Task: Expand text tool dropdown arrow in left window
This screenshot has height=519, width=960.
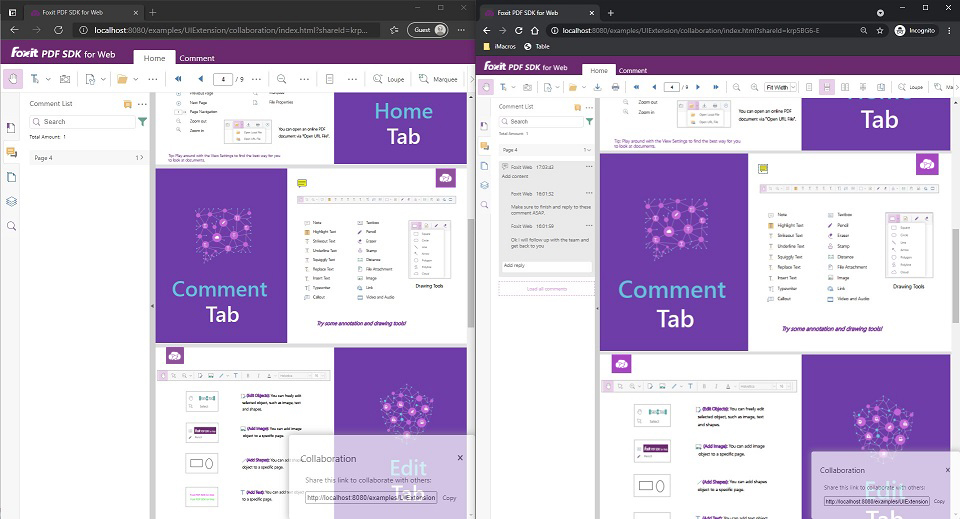Action: point(47,79)
